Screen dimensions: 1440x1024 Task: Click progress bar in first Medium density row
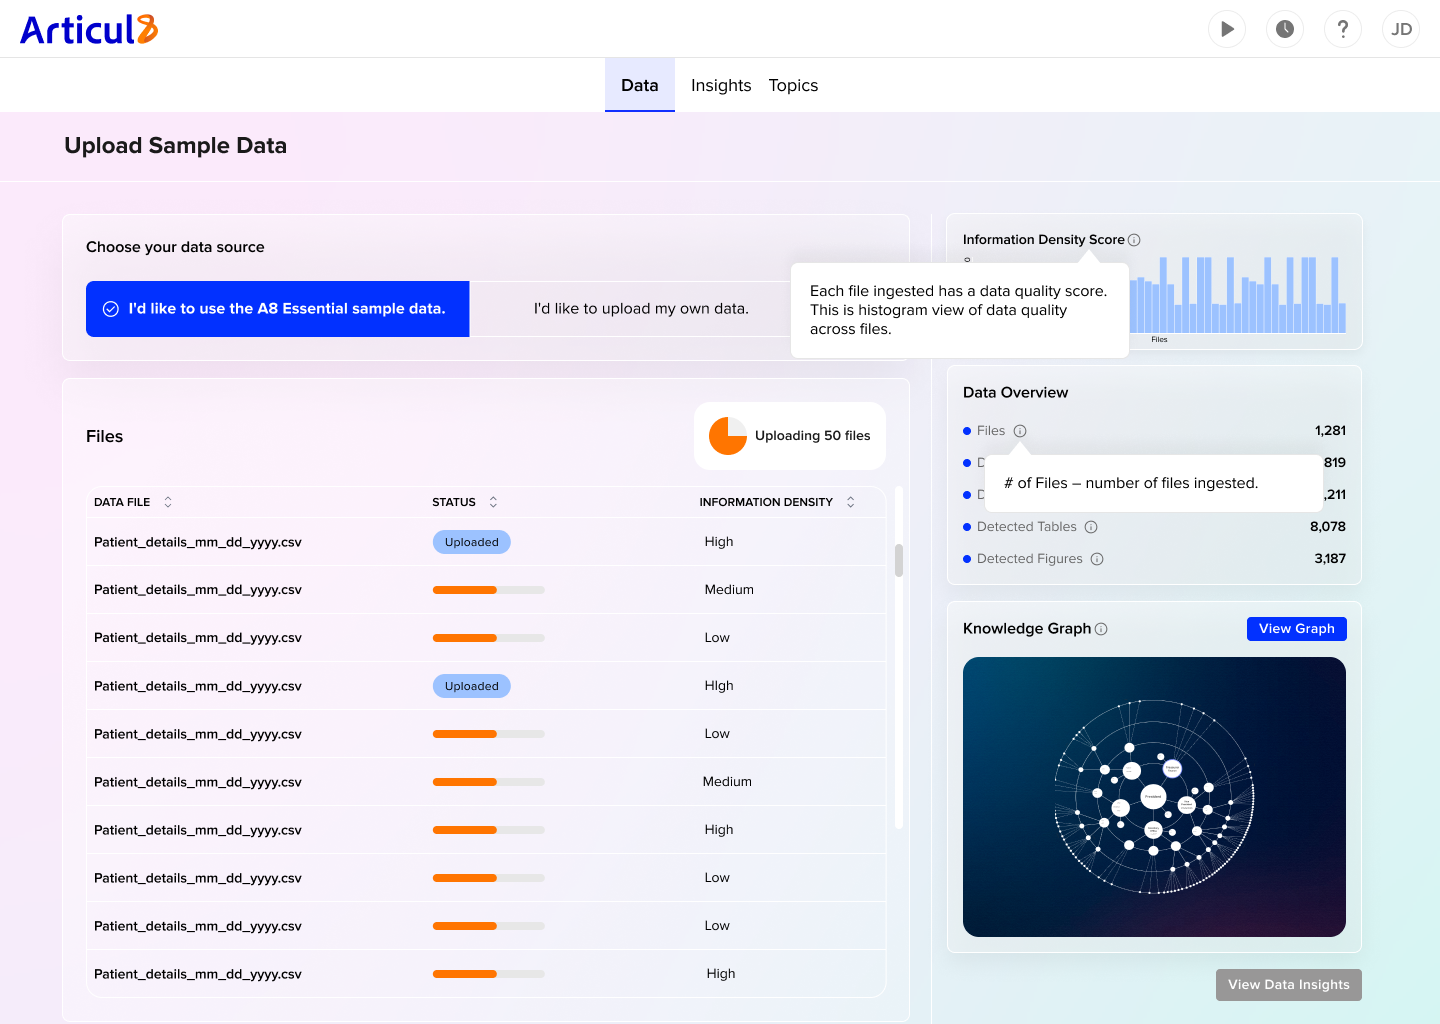(489, 590)
